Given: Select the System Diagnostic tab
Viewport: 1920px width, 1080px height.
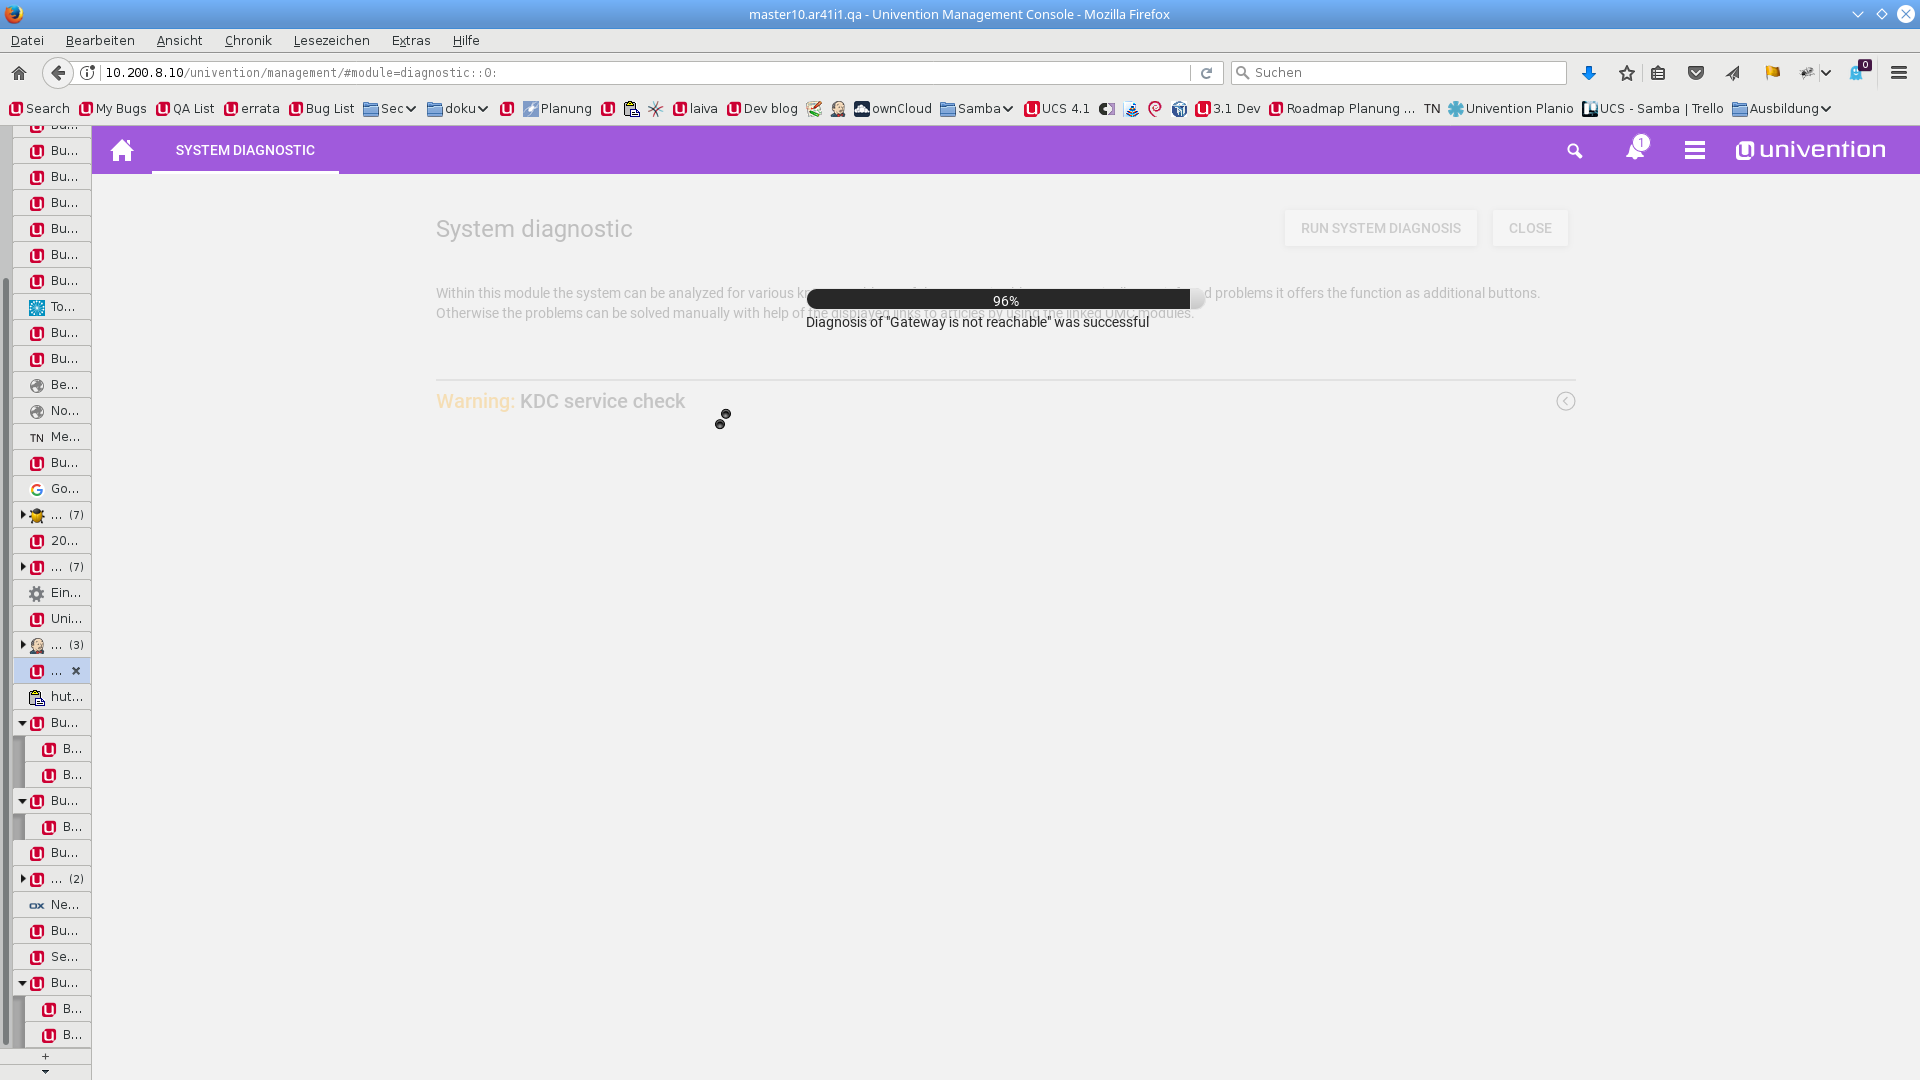Looking at the screenshot, I should 245,150.
